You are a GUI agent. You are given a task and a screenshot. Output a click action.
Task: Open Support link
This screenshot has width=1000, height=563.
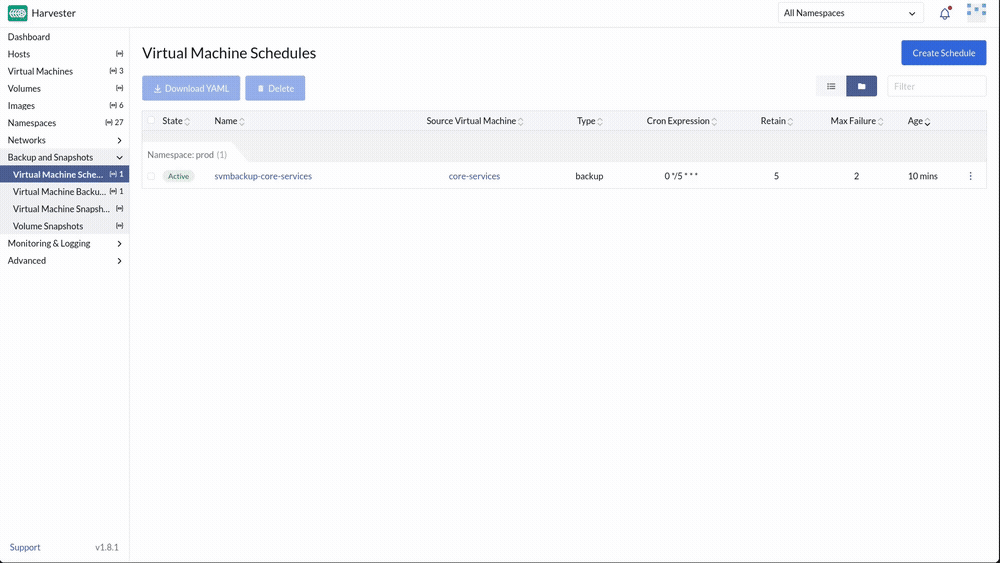25,547
